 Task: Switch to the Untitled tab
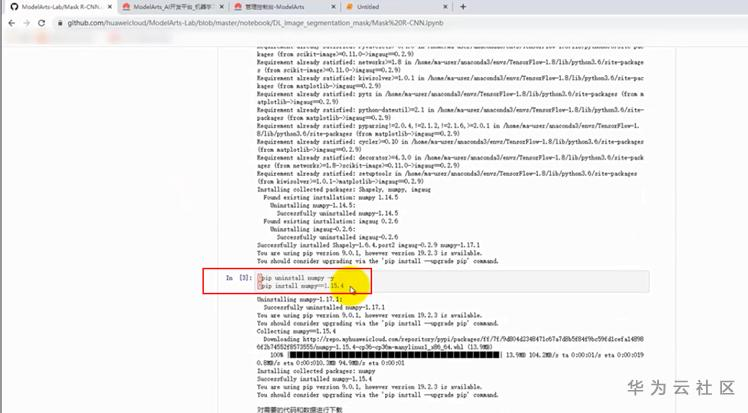point(395,7)
